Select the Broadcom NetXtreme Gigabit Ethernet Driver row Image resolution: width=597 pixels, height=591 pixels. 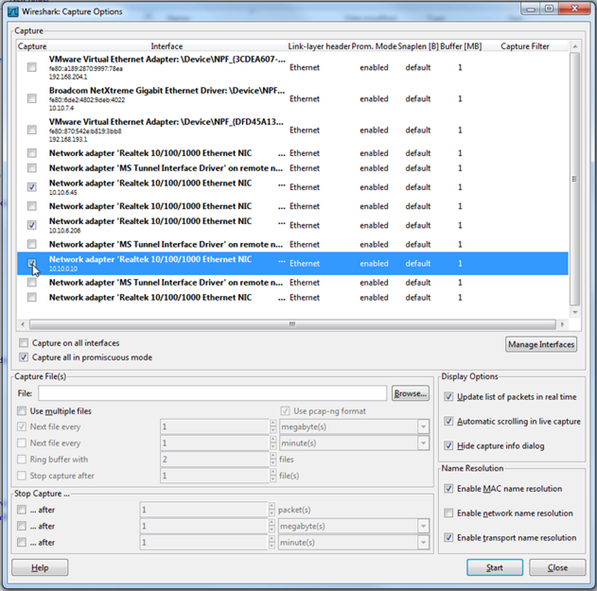pos(292,99)
